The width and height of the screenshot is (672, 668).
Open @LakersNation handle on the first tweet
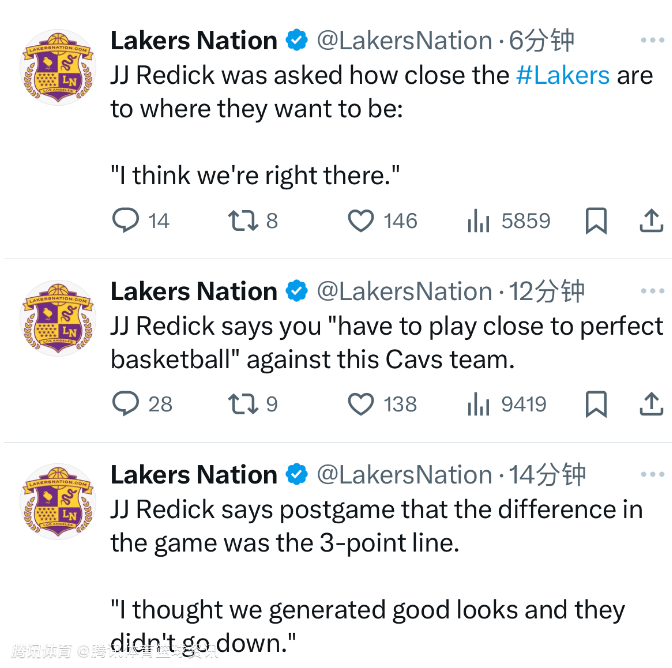click(x=404, y=41)
